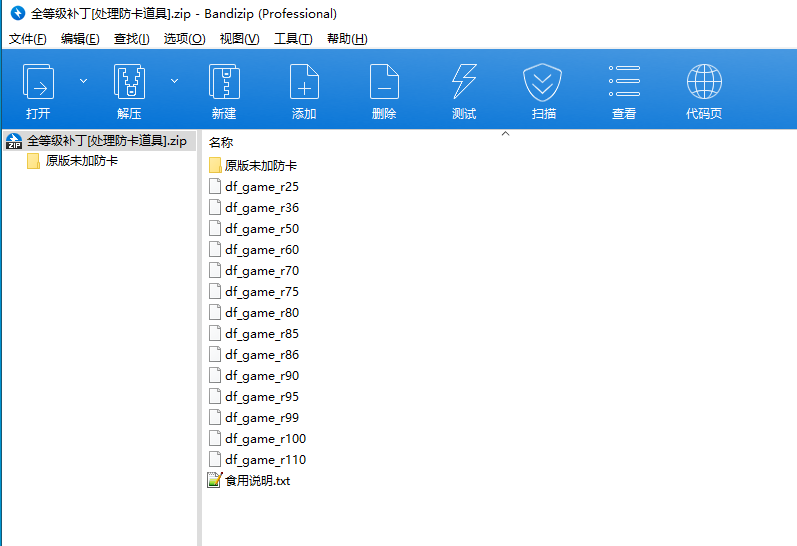Open the 文件(F) menu

[x=27, y=39]
